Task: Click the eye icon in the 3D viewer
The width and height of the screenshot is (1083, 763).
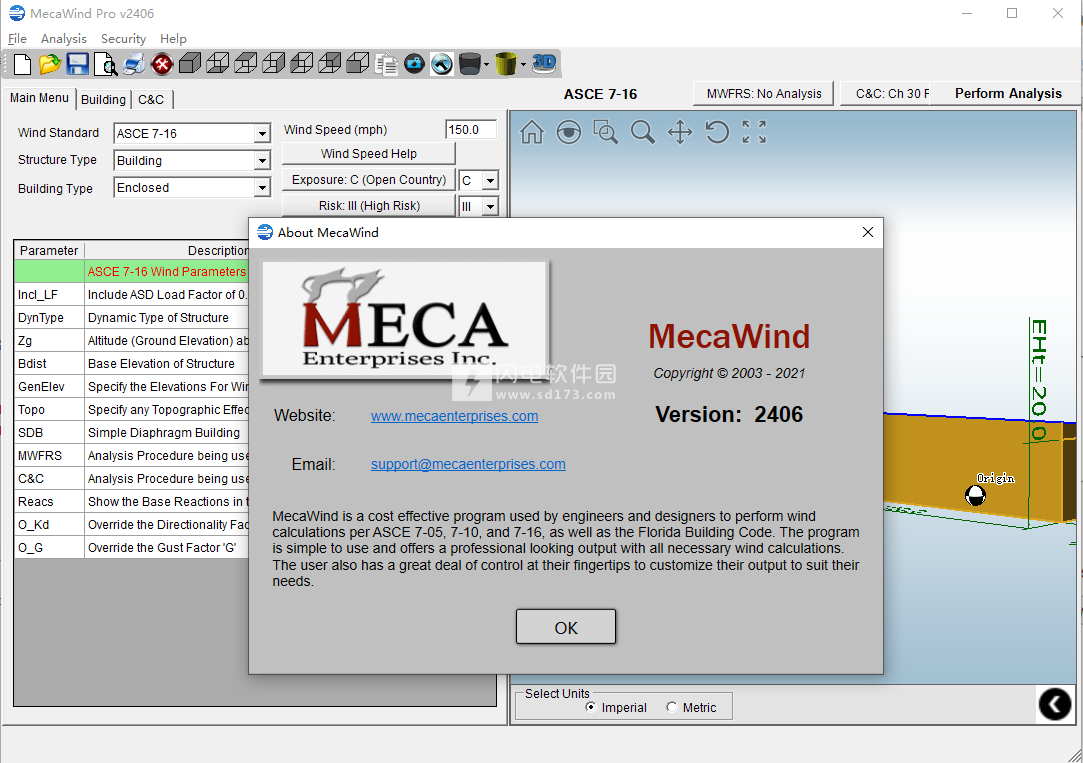Action: 568,132
